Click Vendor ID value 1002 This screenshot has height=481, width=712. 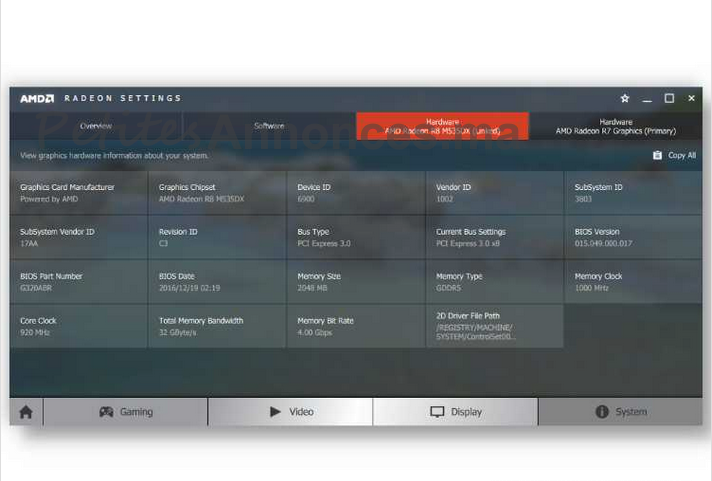point(445,199)
